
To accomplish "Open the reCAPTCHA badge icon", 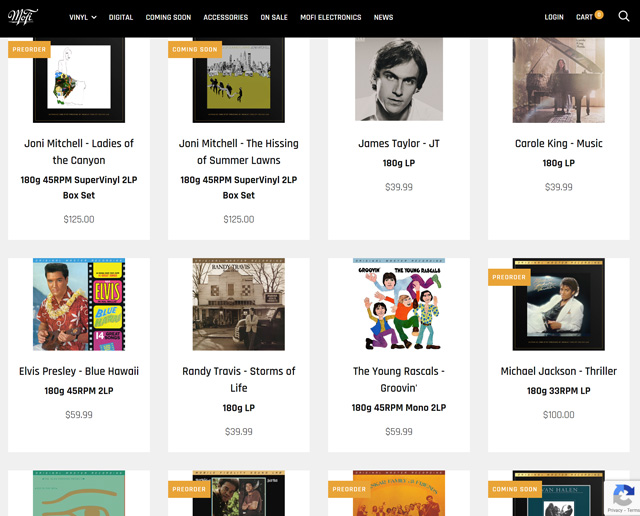I will point(622,497).
